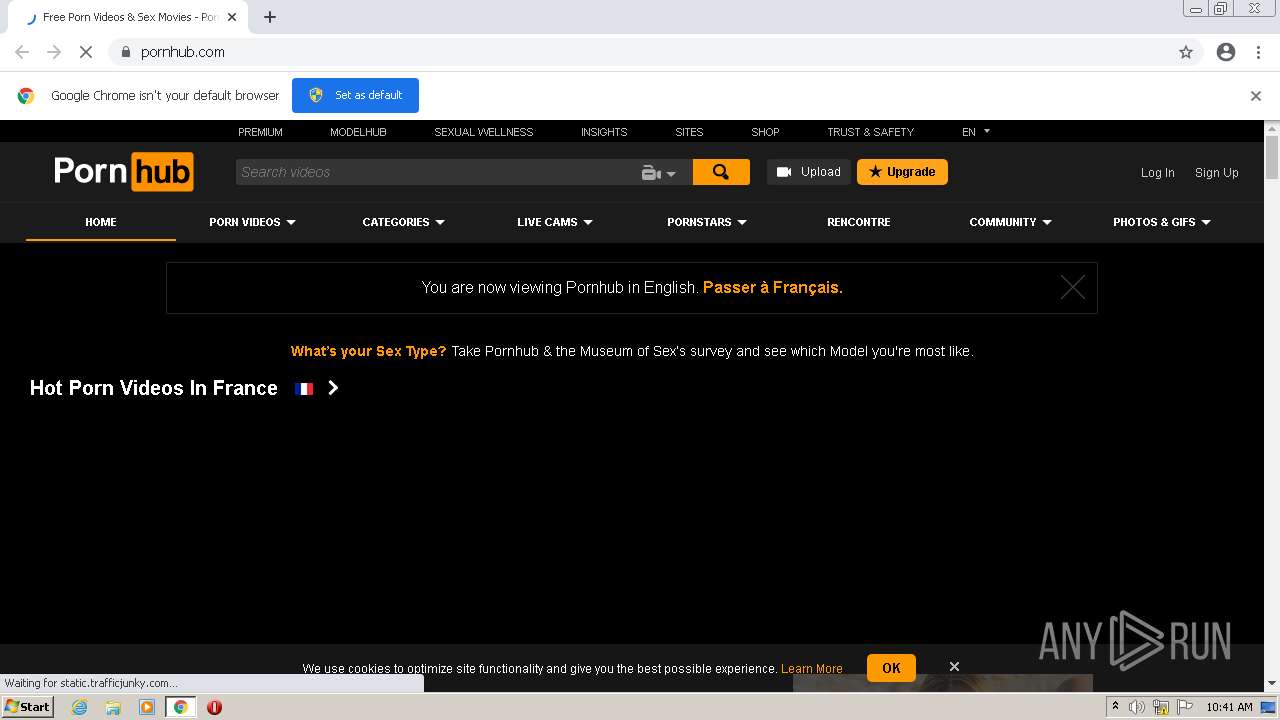Open the file explorer taskbar icon
The image size is (1280, 720).
tap(113, 707)
